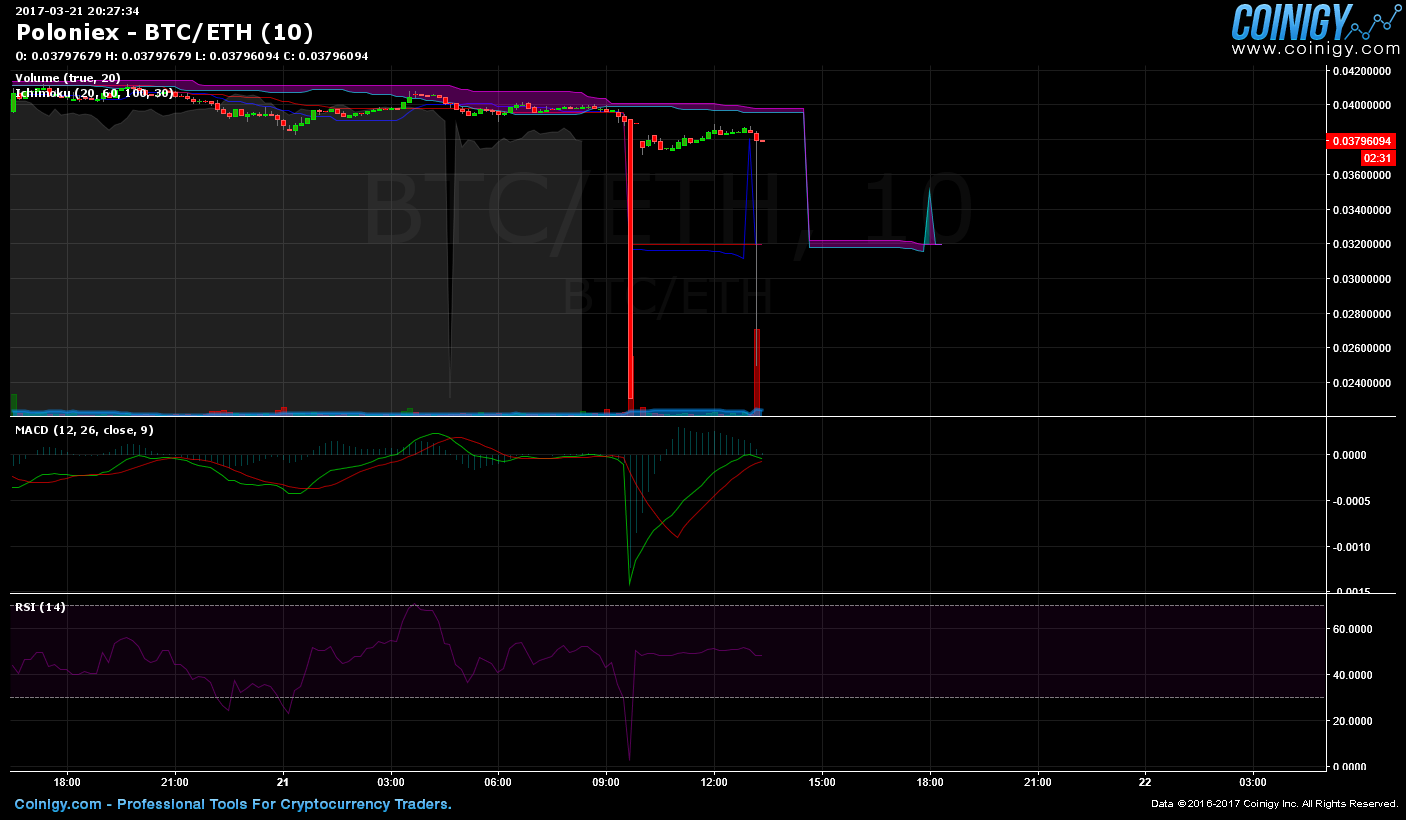1406x820 pixels.
Task: Select the Ichimoku (20, 60, 100, 30) label
Action: click(94, 92)
